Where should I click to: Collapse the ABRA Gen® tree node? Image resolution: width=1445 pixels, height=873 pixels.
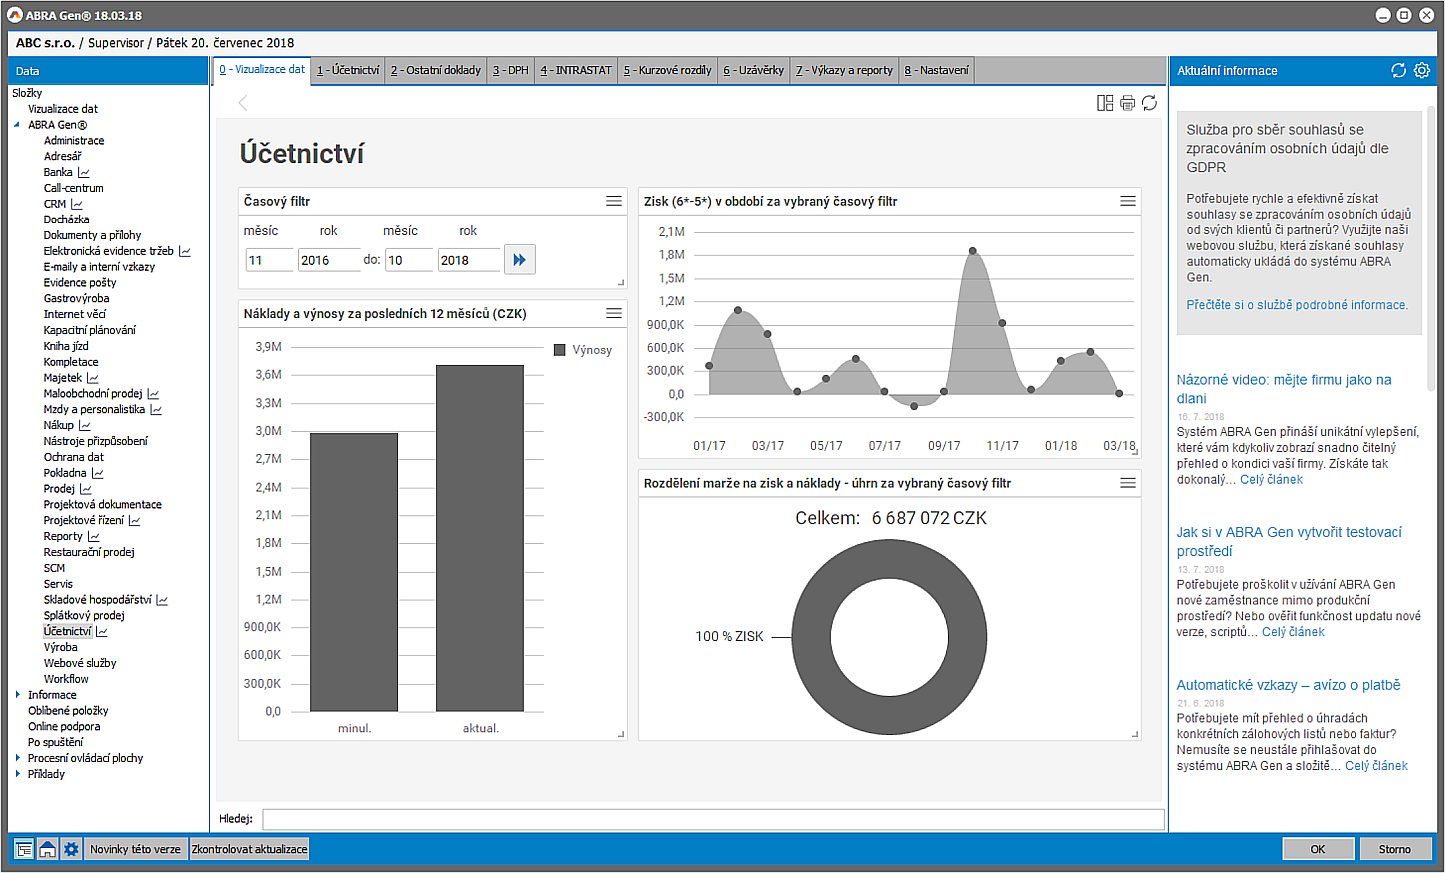pos(17,125)
